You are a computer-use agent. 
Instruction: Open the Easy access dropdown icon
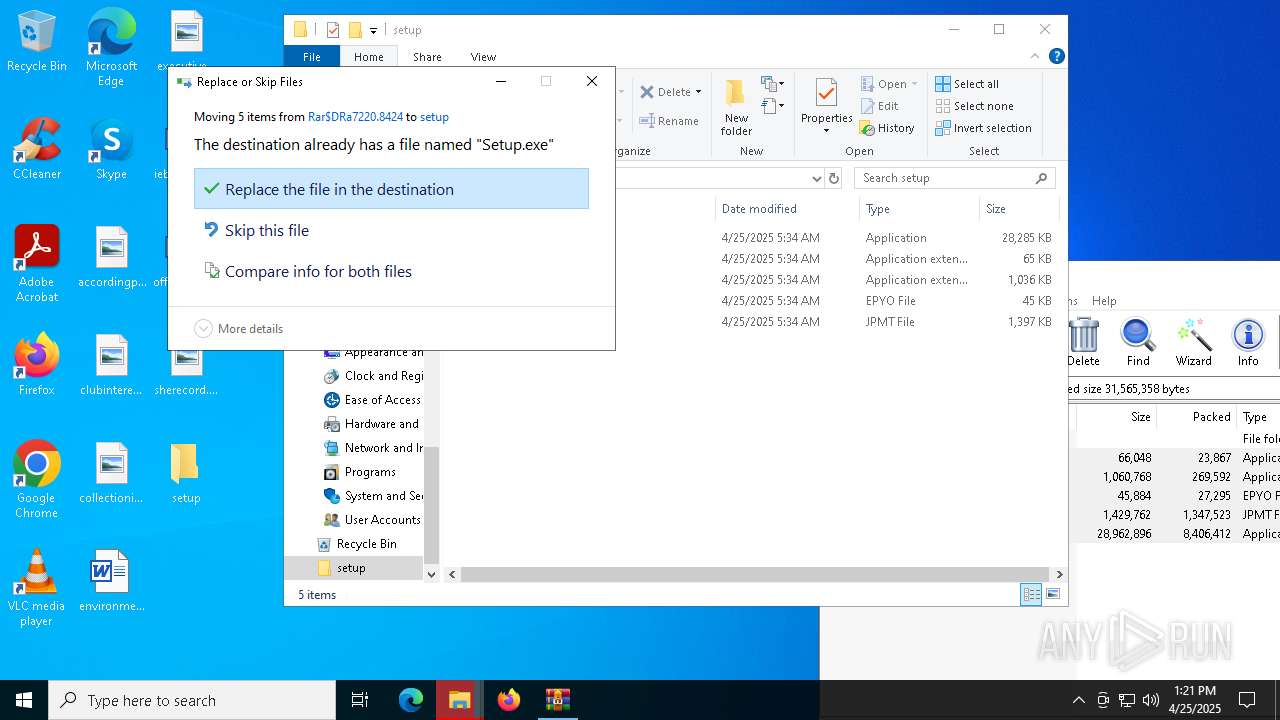click(x=773, y=106)
